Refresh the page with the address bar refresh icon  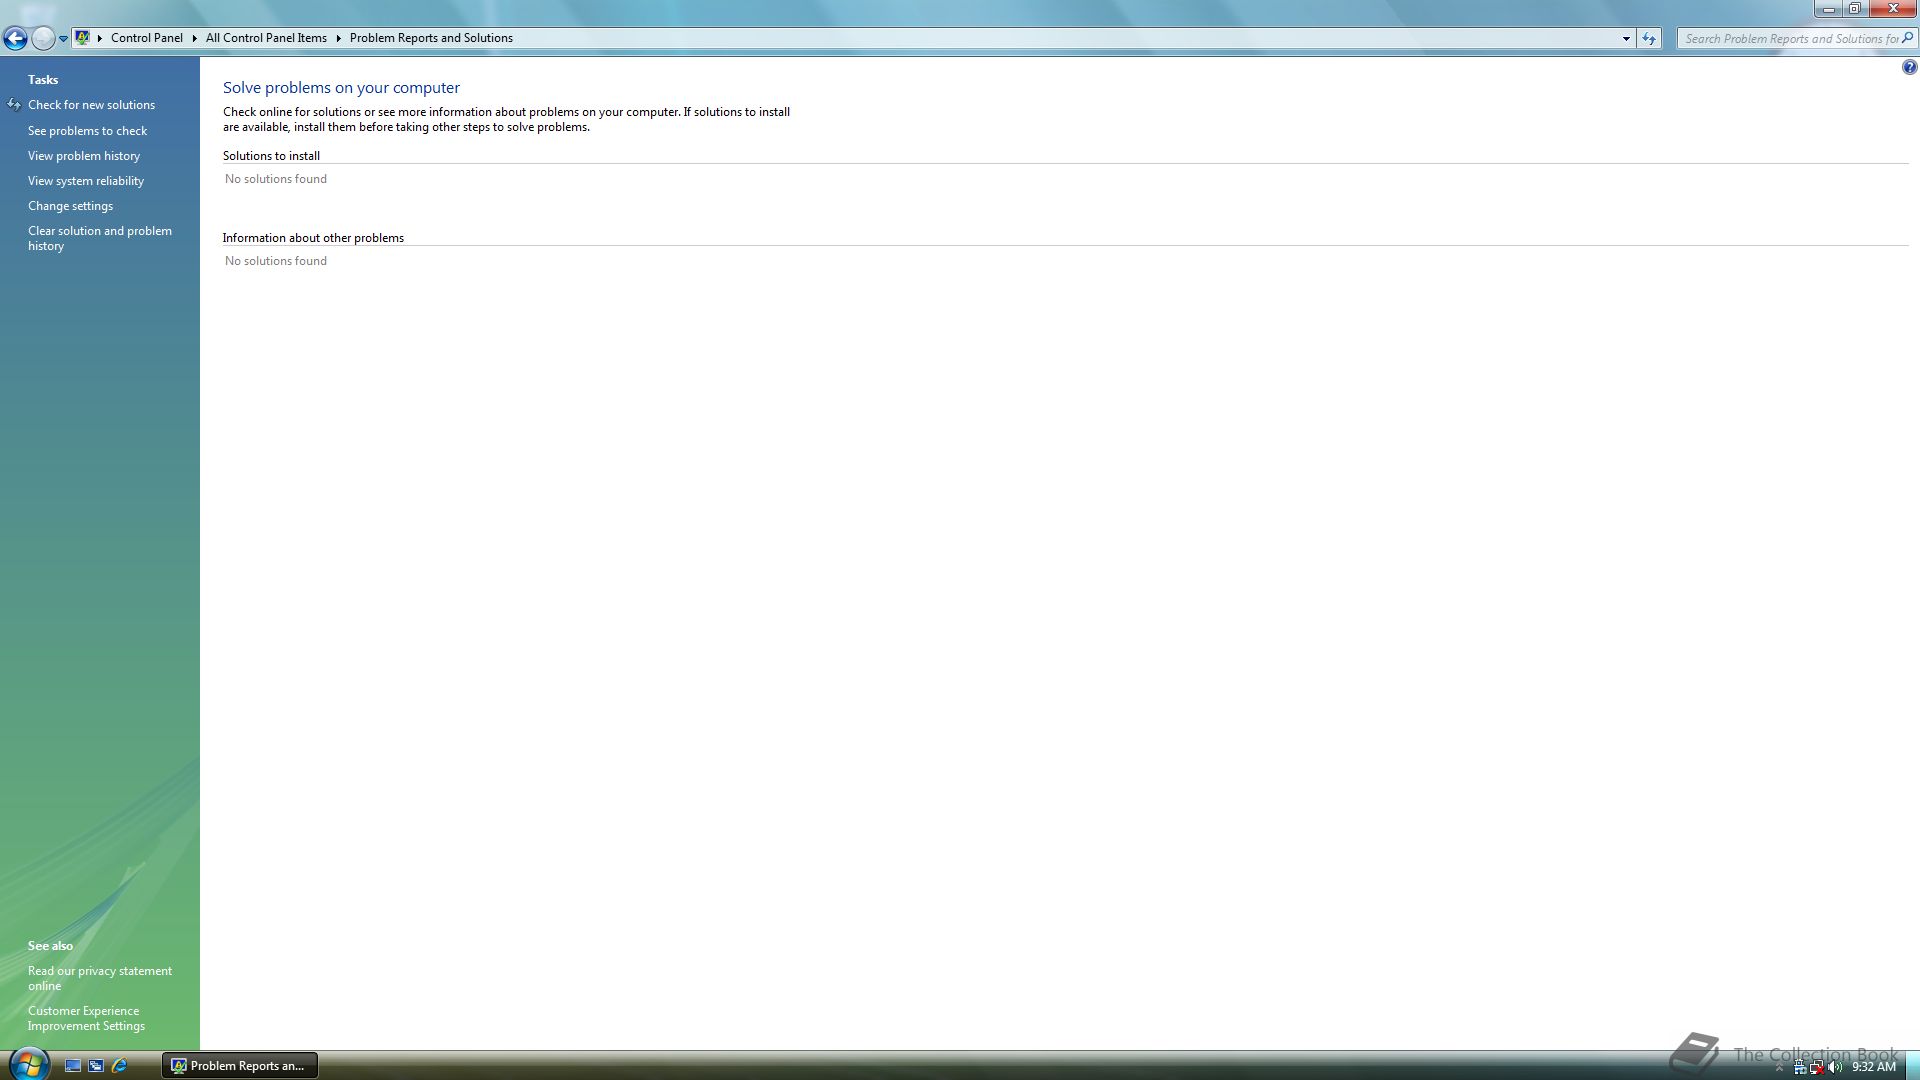pos(1649,39)
